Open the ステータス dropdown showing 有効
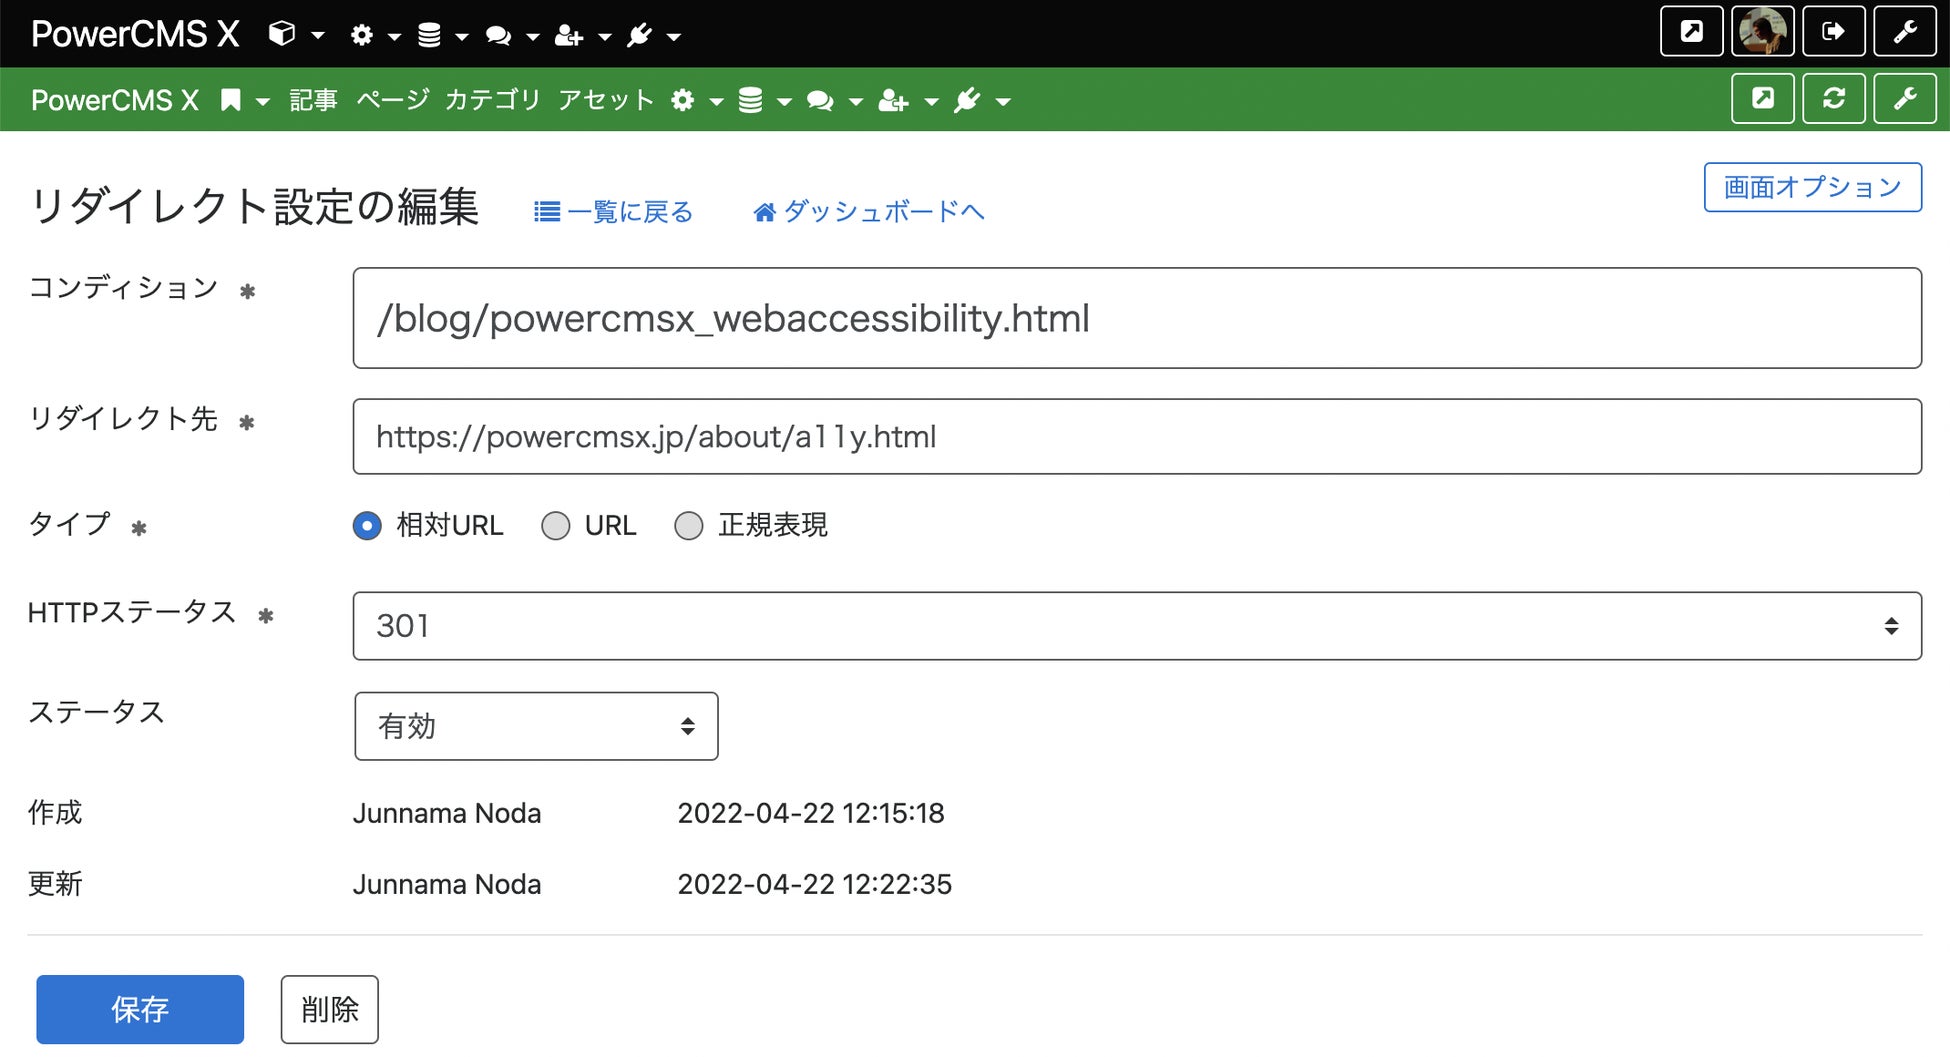This screenshot has height=1057, width=1950. coord(536,726)
